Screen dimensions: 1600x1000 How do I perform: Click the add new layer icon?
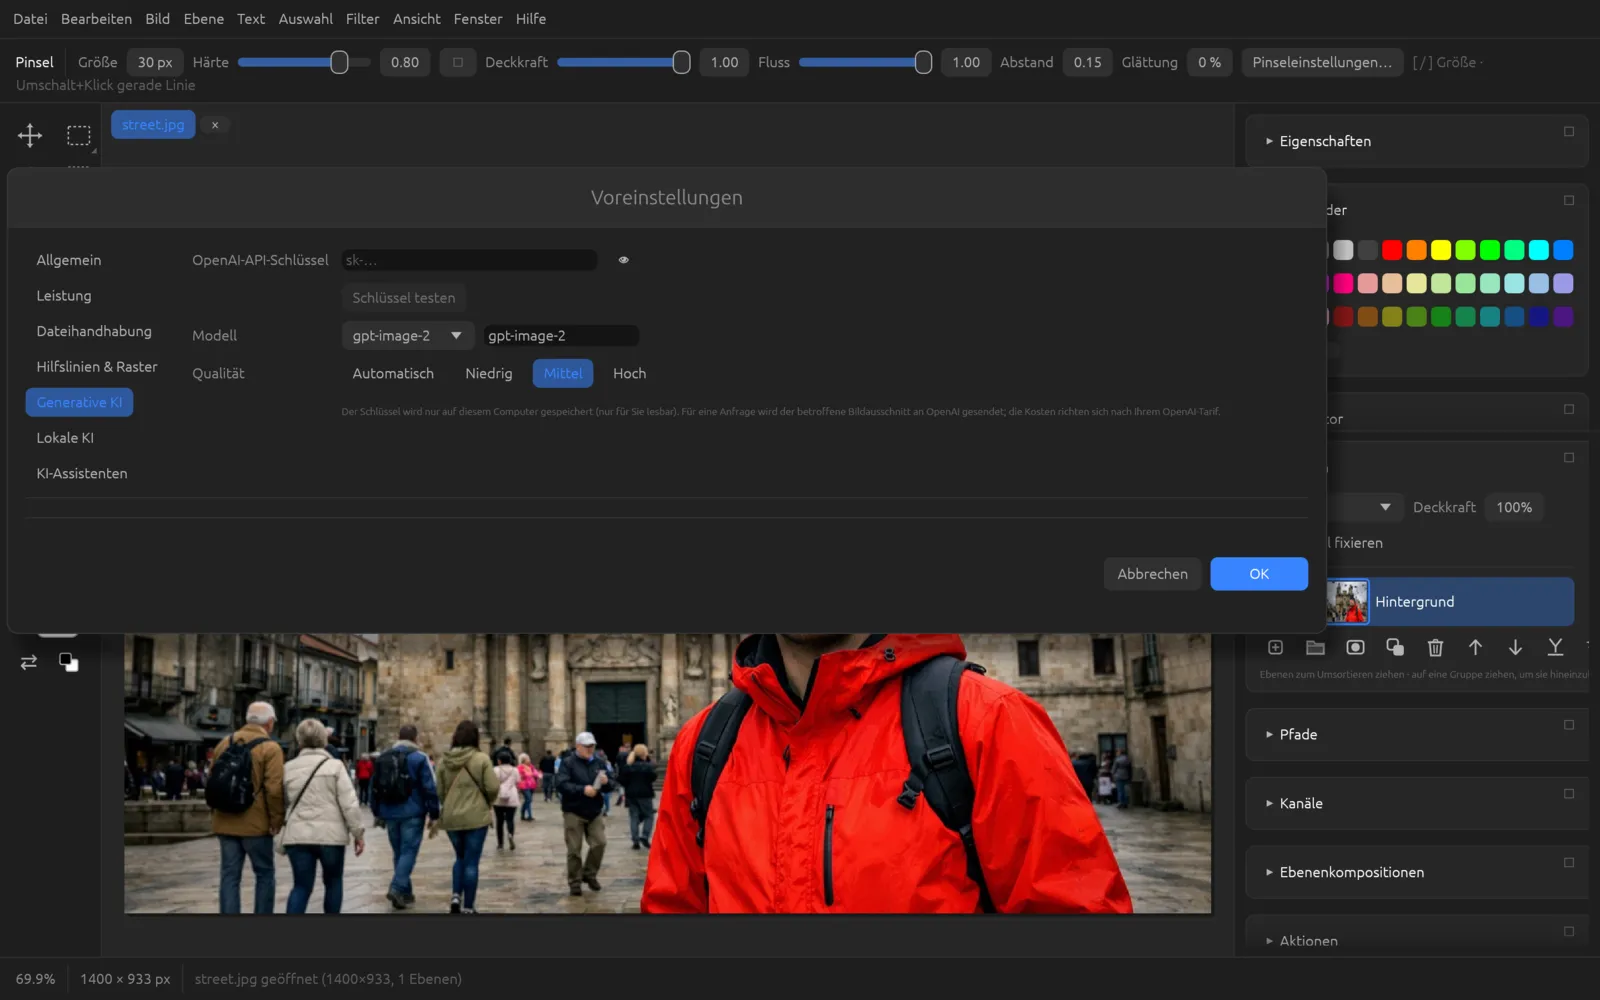(1275, 648)
